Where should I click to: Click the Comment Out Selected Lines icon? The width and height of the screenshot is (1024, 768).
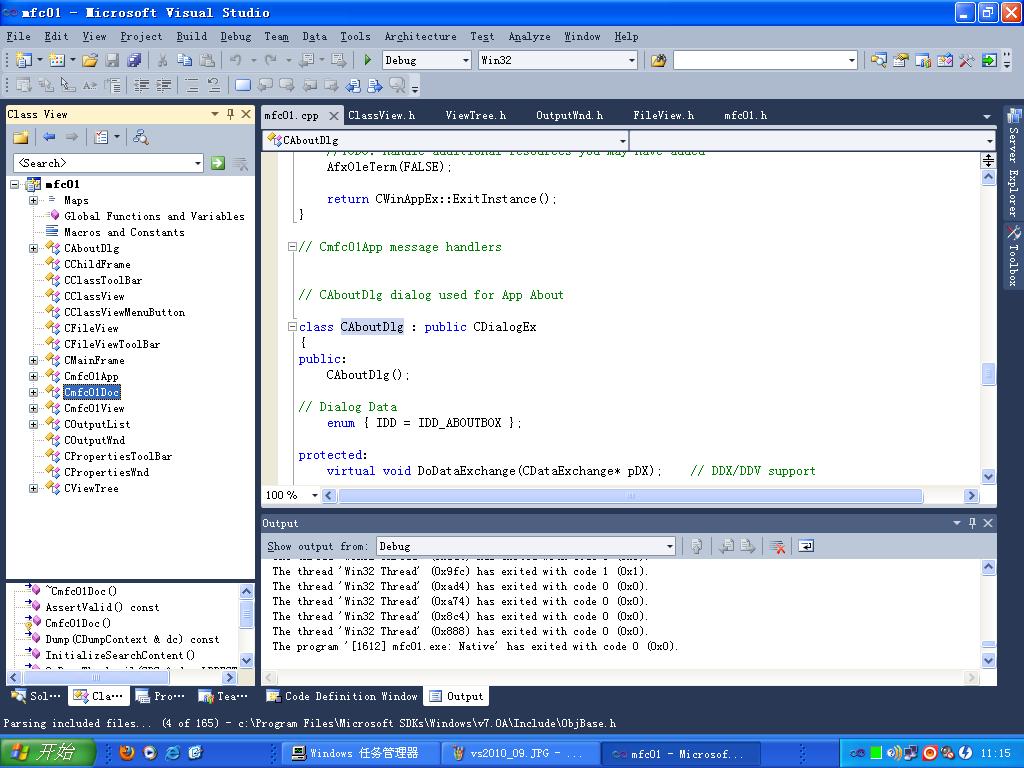pos(192,85)
